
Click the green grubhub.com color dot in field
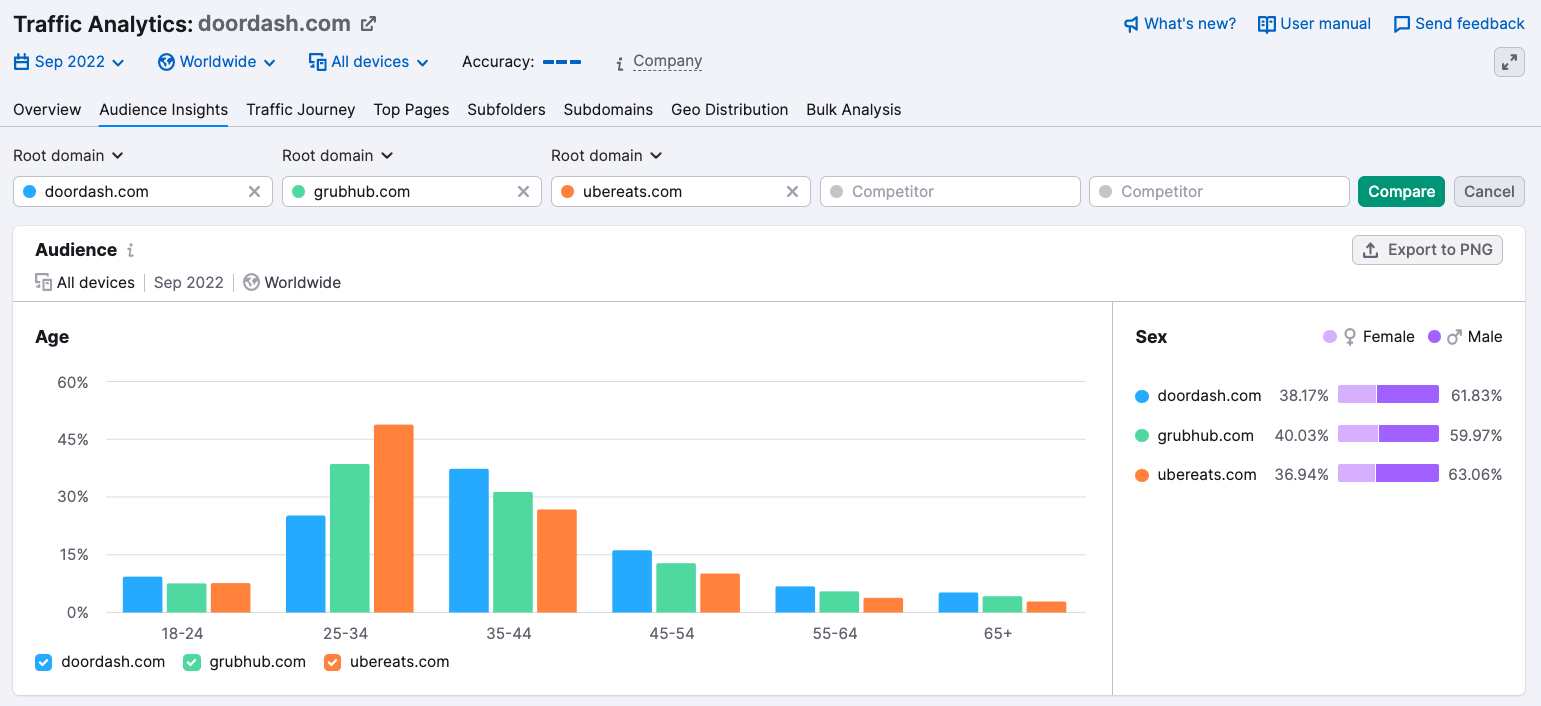click(x=298, y=192)
